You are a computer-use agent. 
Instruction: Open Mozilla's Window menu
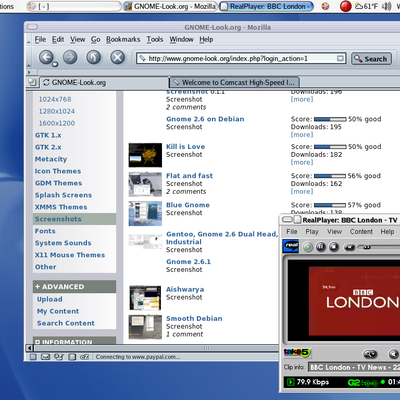tap(181, 39)
